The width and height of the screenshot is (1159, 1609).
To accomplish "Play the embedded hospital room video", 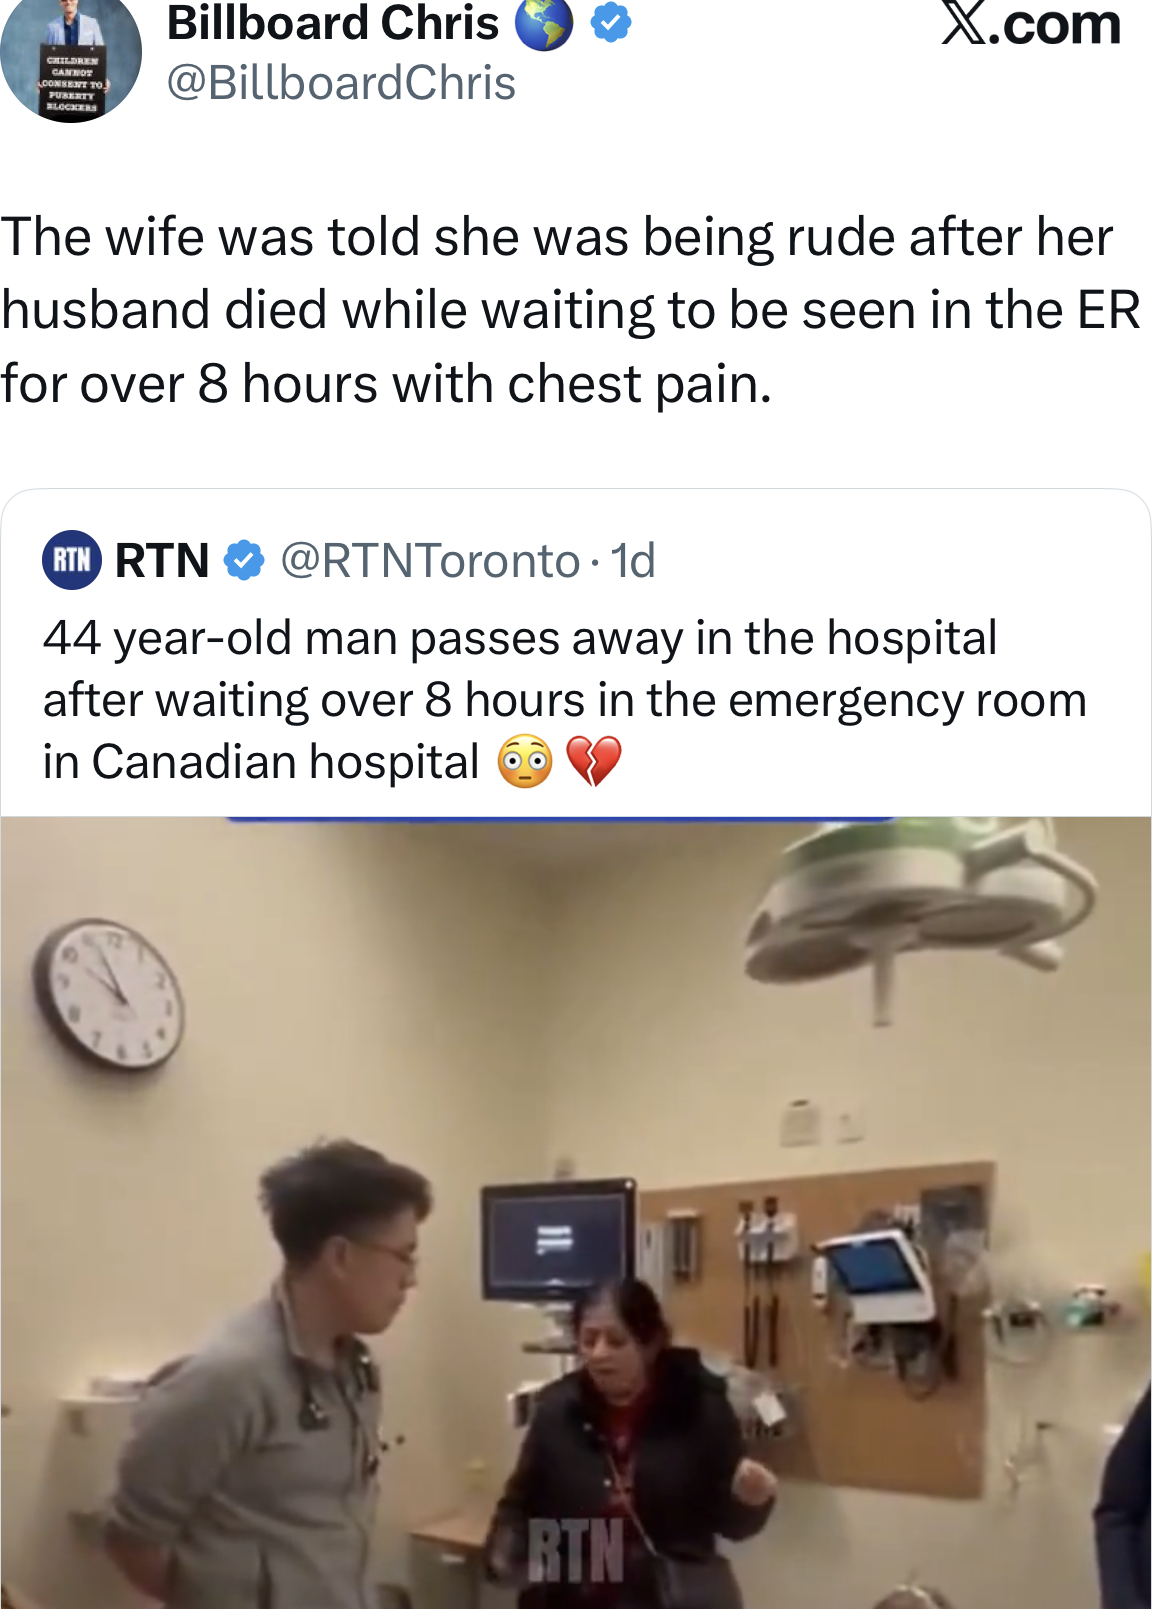I will 576,1213.
